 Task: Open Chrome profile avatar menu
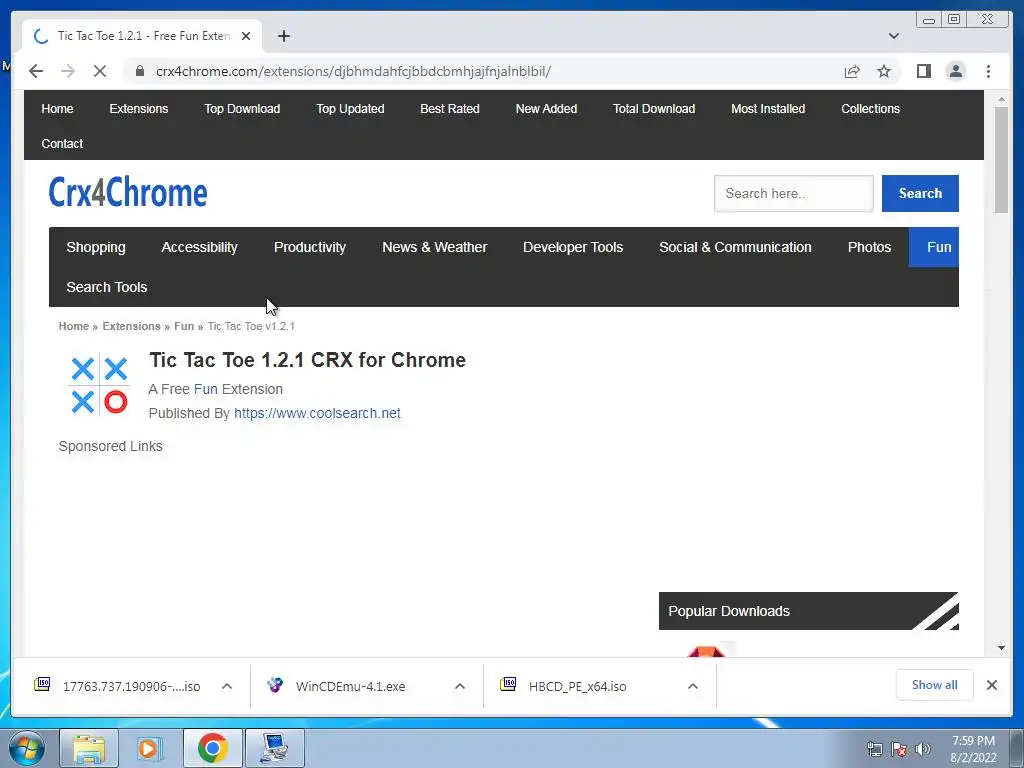coord(955,71)
